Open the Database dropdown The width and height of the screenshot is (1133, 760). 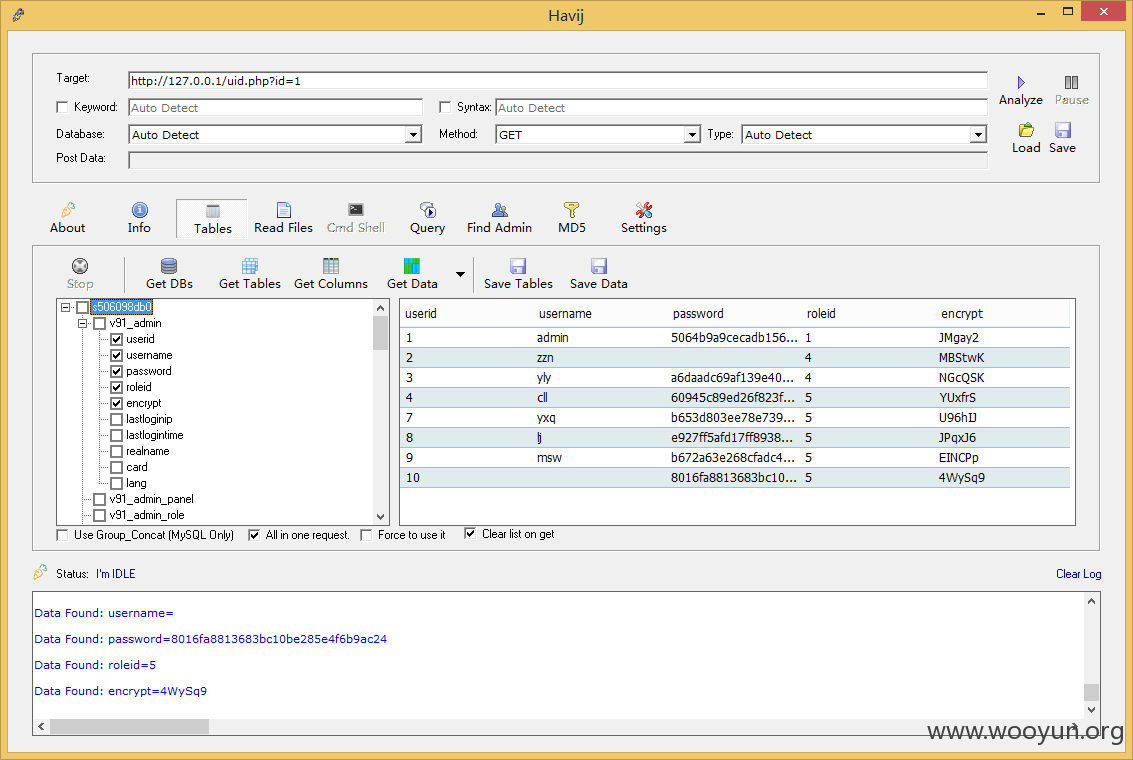pyautogui.click(x=413, y=135)
